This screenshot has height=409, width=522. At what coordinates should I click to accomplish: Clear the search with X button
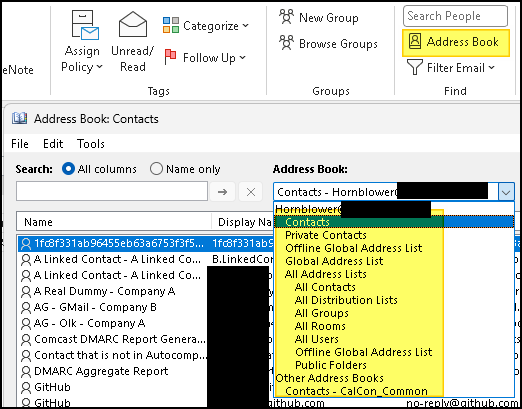click(x=251, y=192)
